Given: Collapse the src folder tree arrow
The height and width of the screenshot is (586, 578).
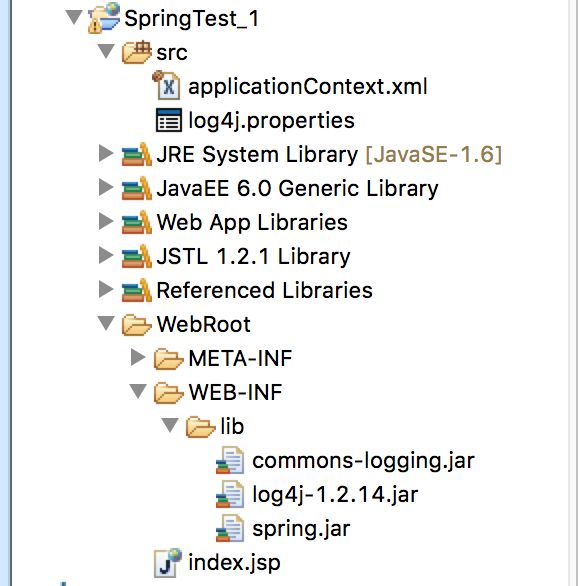Looking at the screenshot, I should (x=106, y=51).
